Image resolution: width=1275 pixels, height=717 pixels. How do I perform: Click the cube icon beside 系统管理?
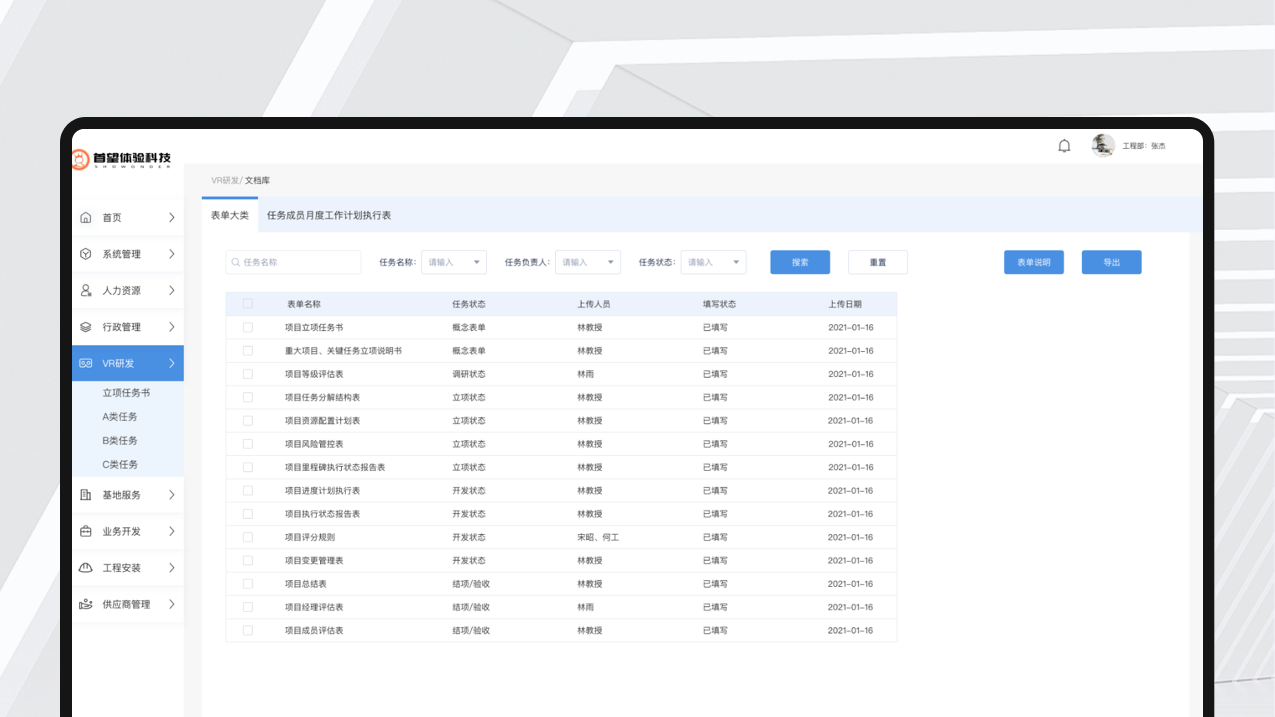coord(86,254)
